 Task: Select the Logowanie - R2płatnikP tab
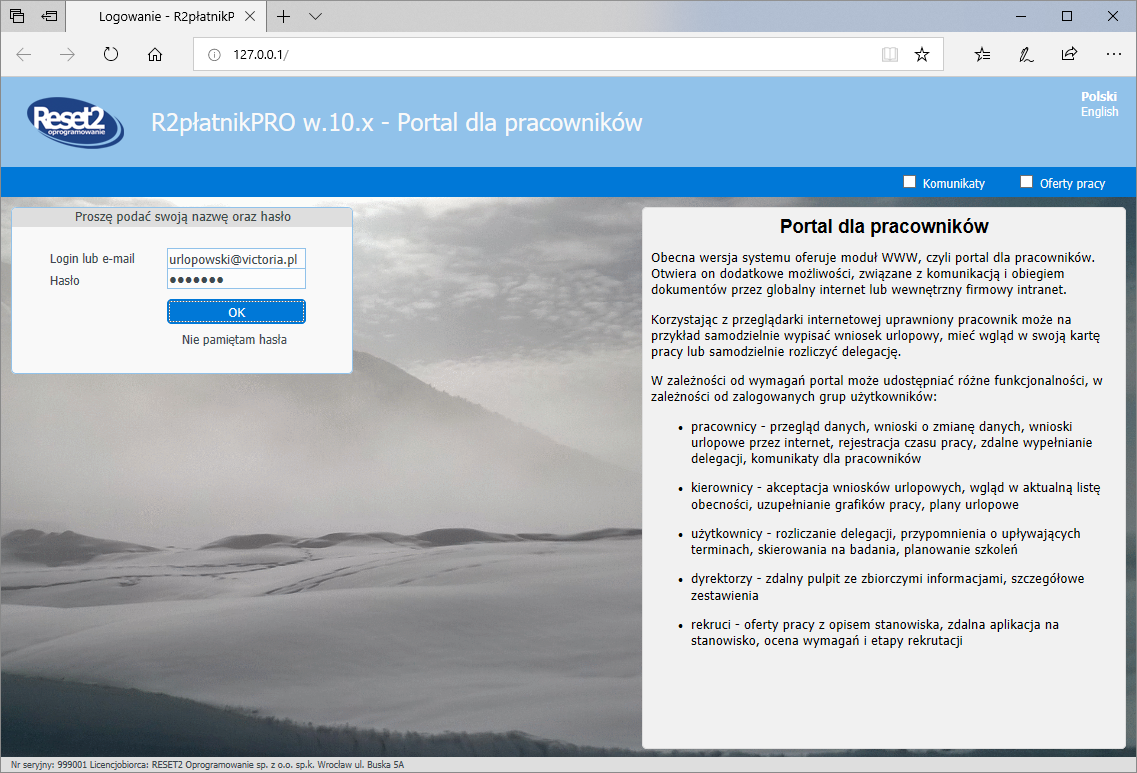[166, 16]
